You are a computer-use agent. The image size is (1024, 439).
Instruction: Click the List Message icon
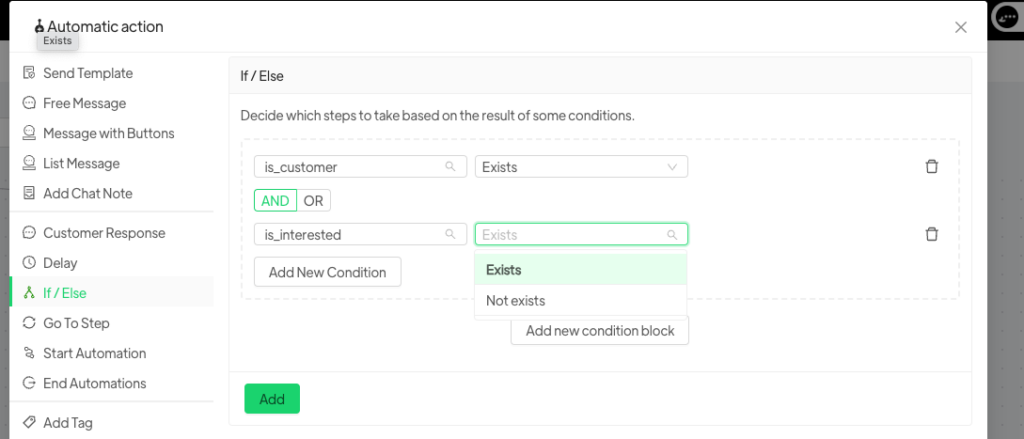coord(29,163)
